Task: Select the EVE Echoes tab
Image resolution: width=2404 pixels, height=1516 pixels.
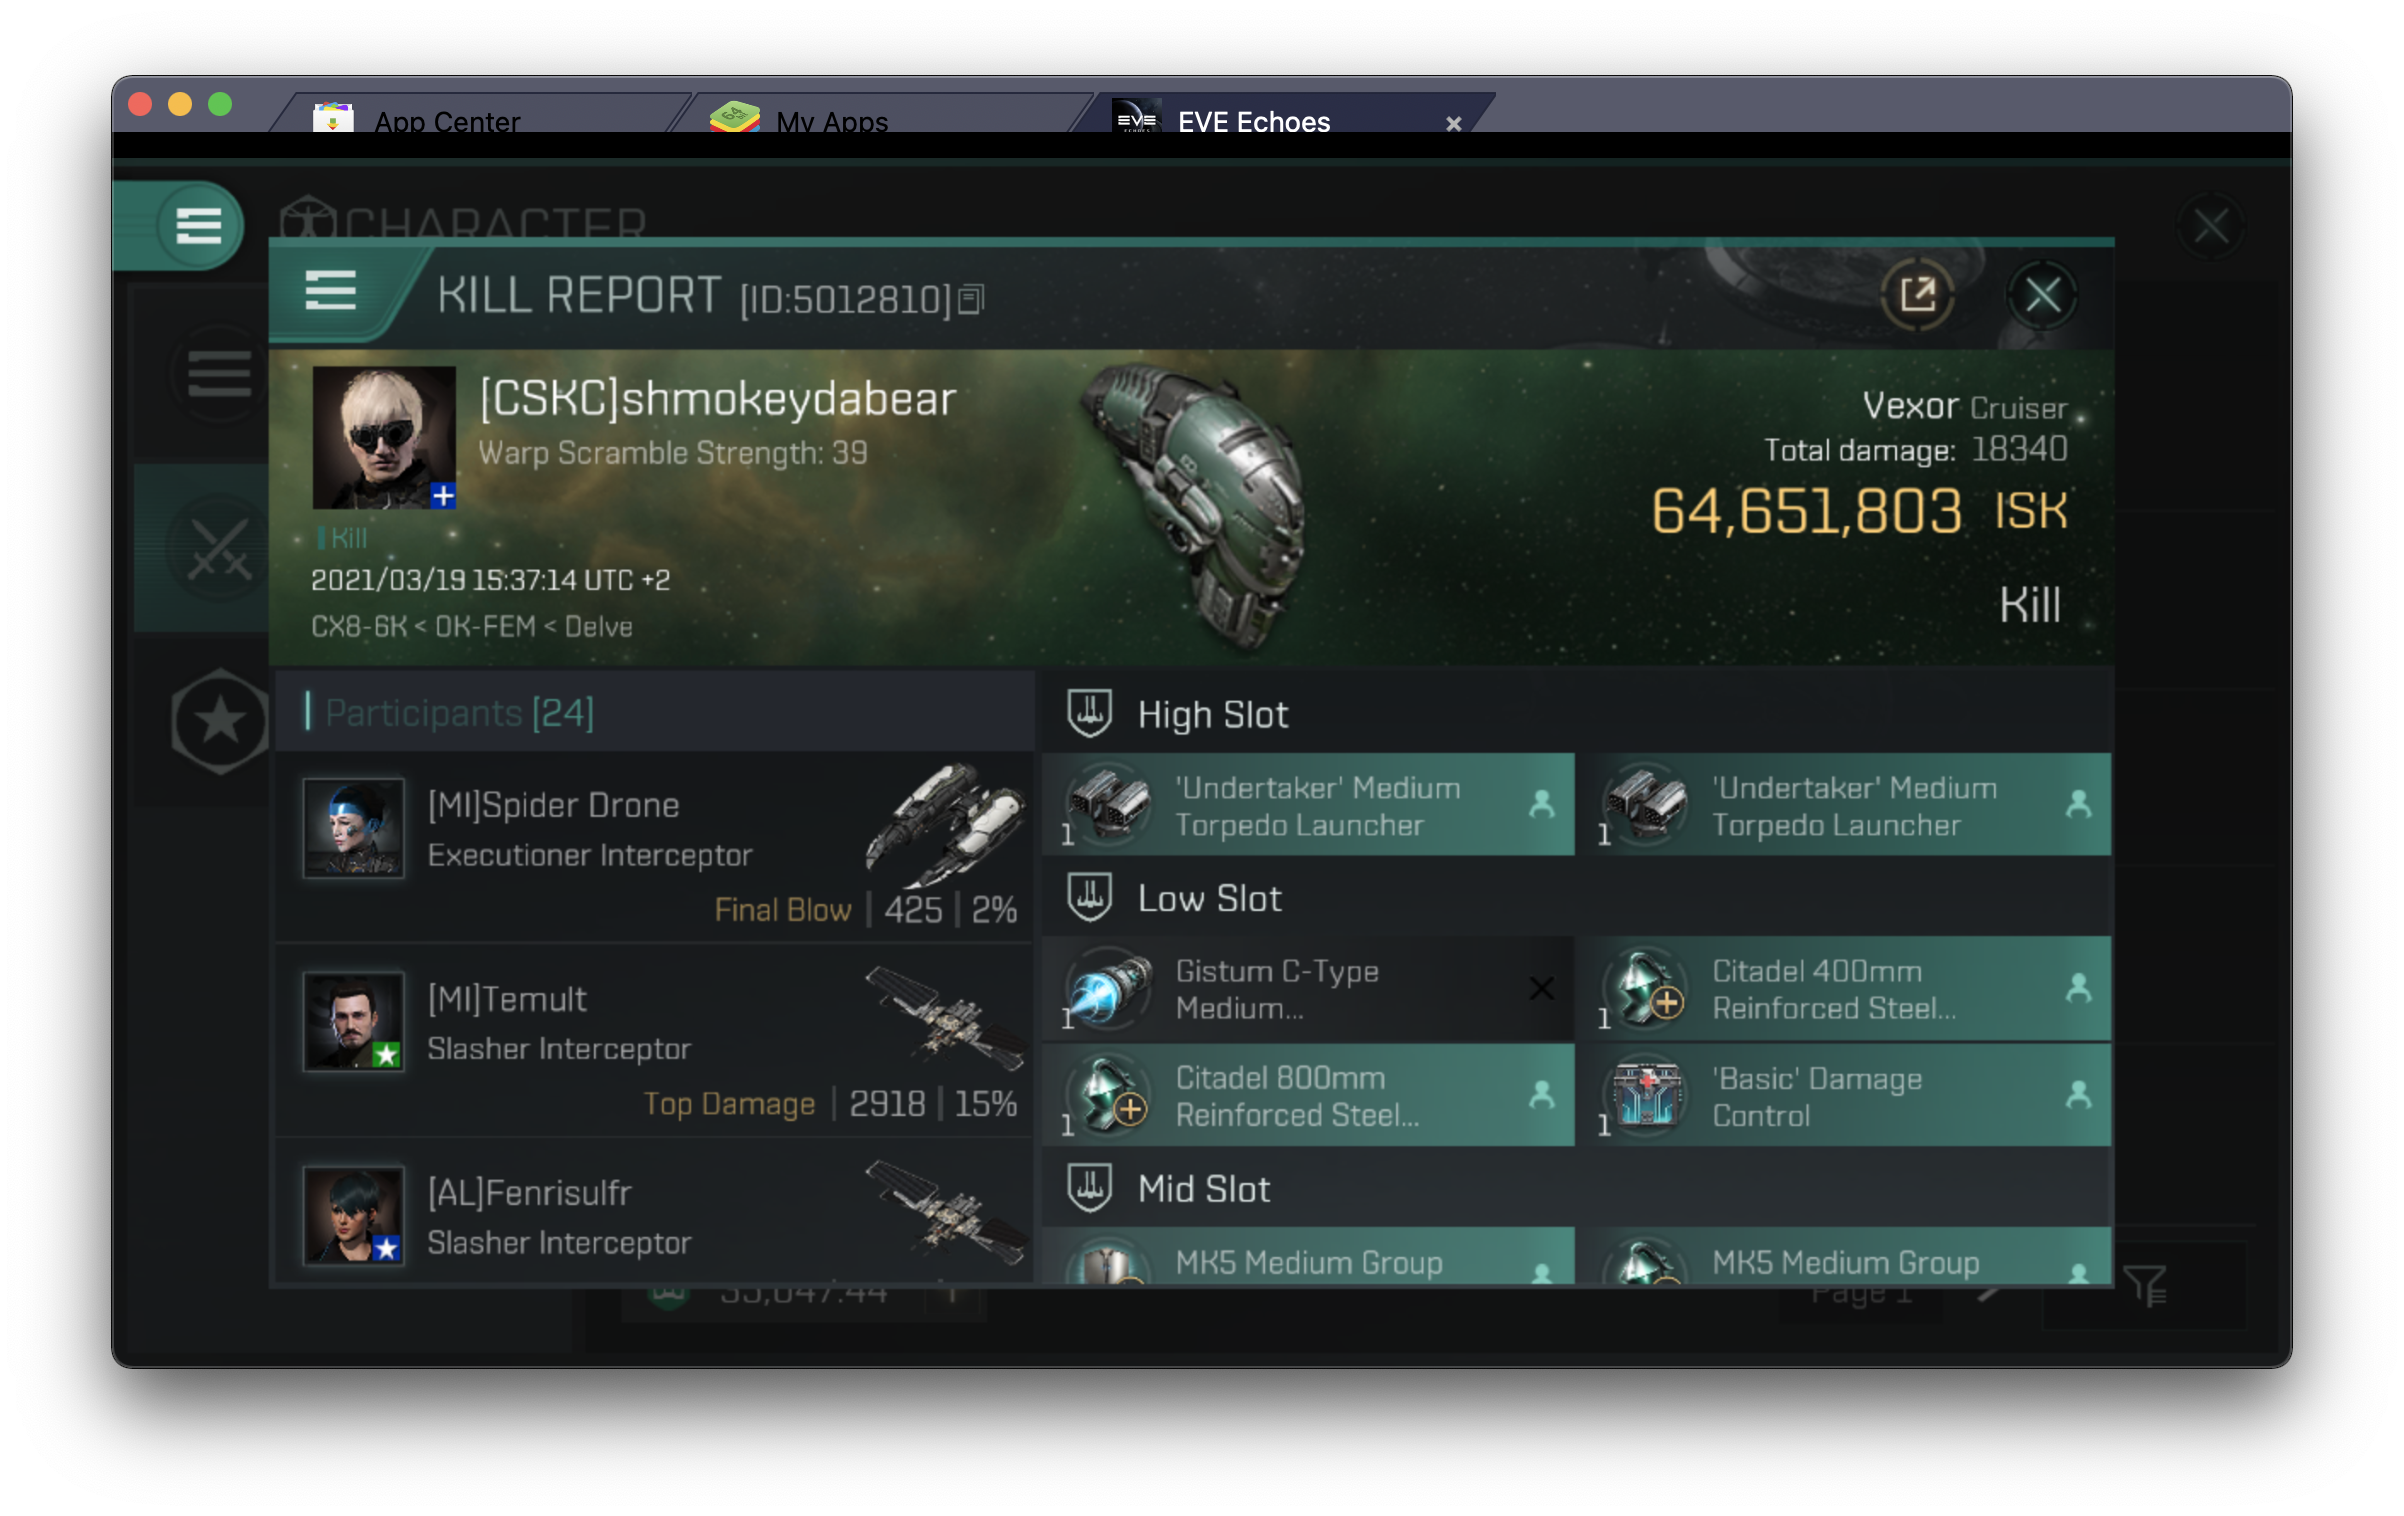Action: [x=1280, y=115]
